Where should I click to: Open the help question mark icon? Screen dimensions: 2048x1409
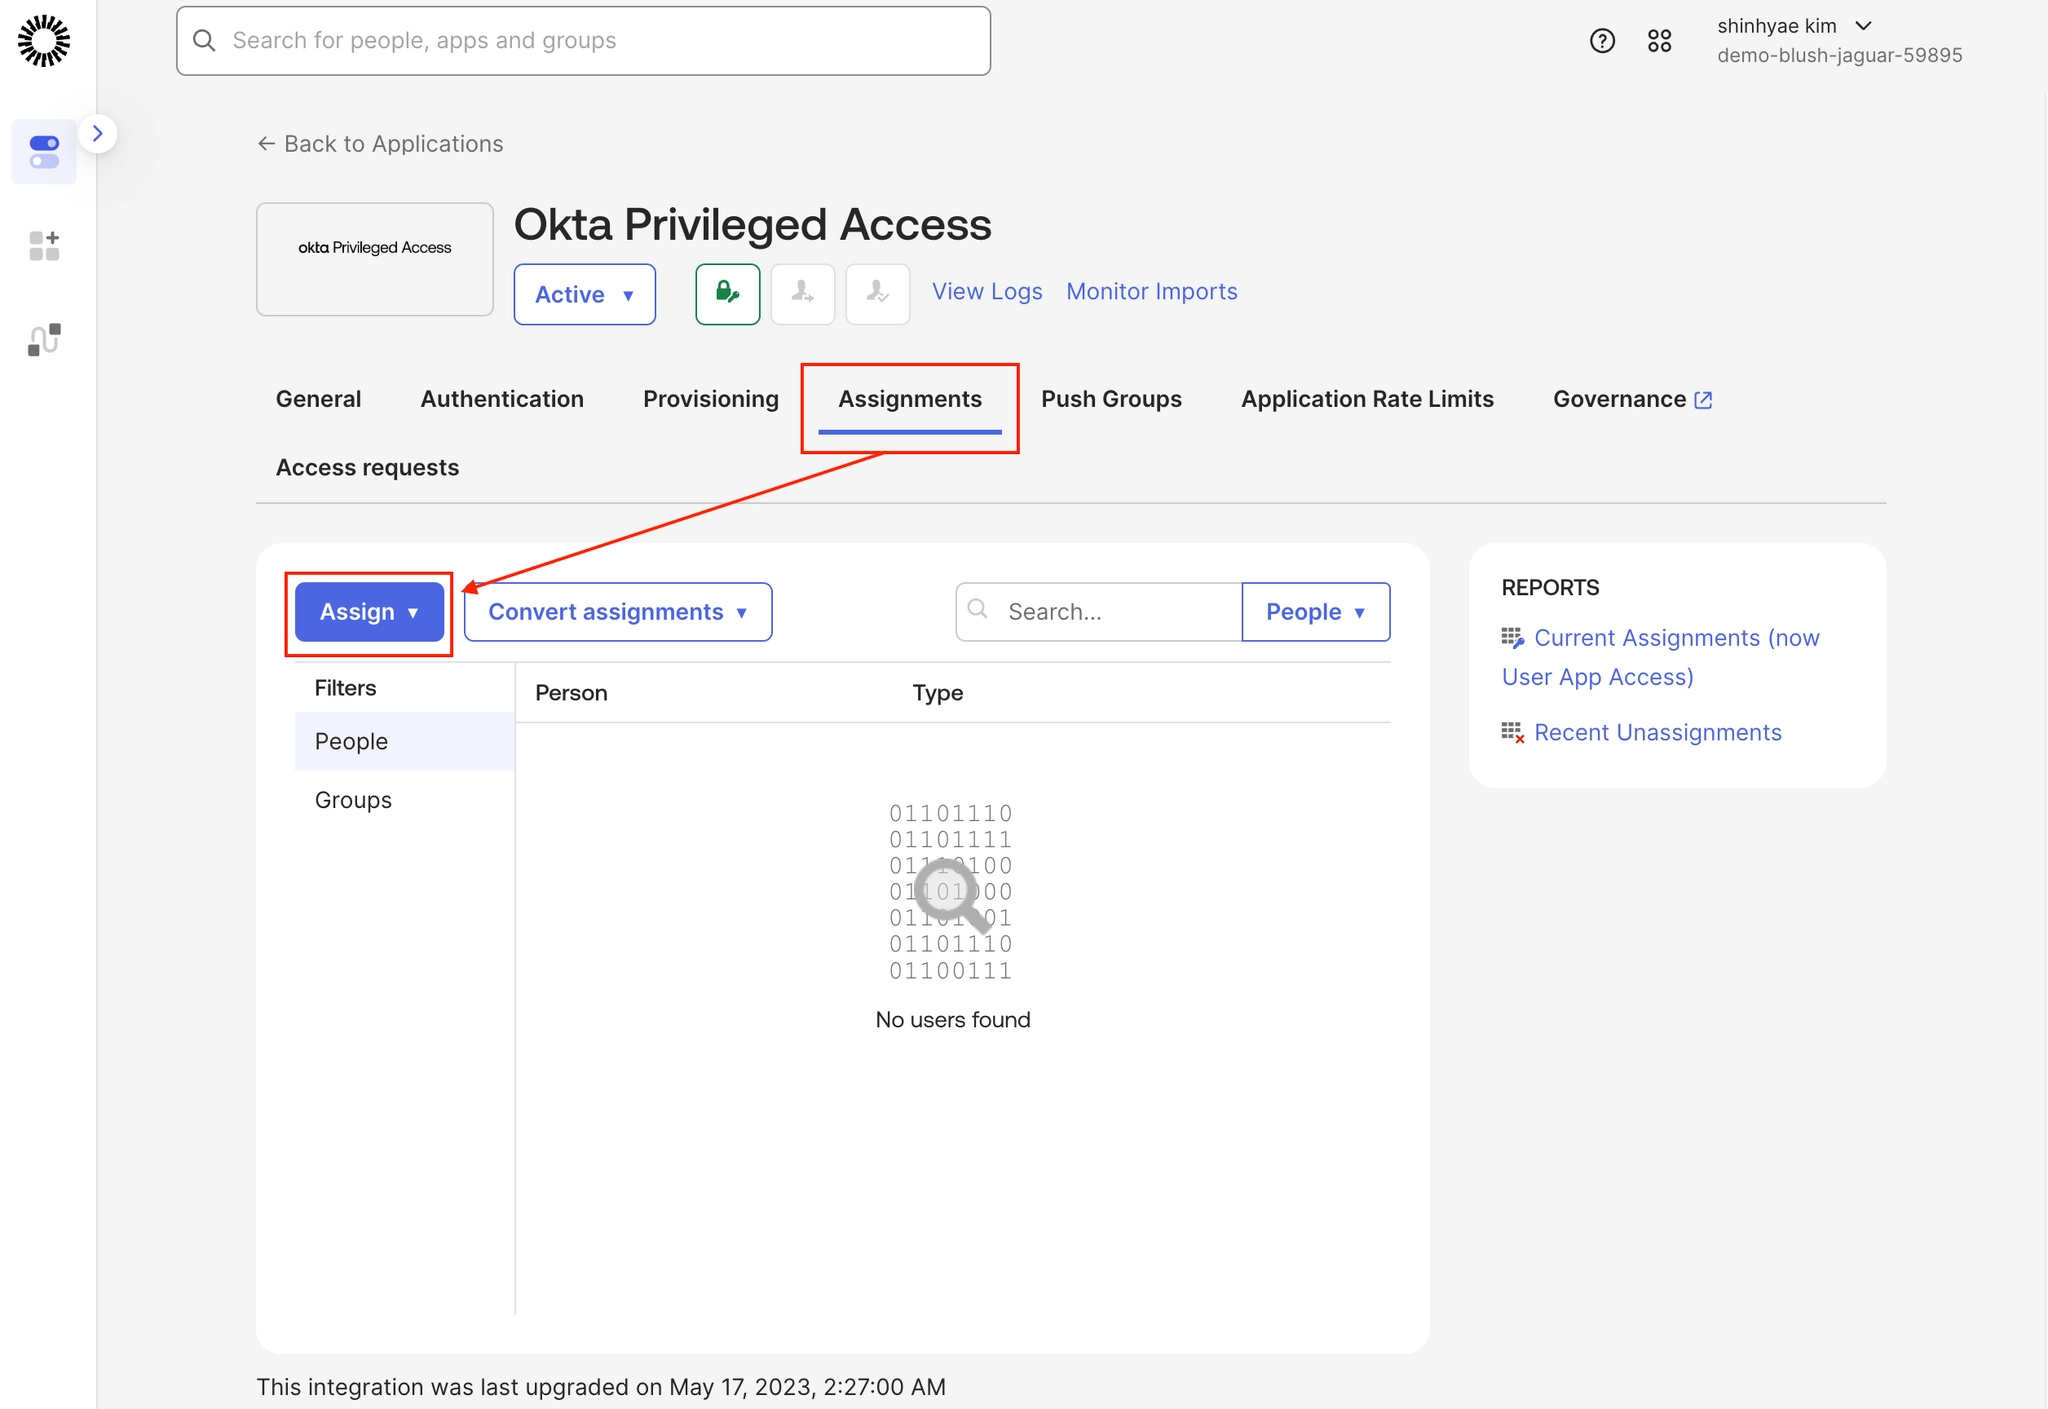[x=1602, y=41]
